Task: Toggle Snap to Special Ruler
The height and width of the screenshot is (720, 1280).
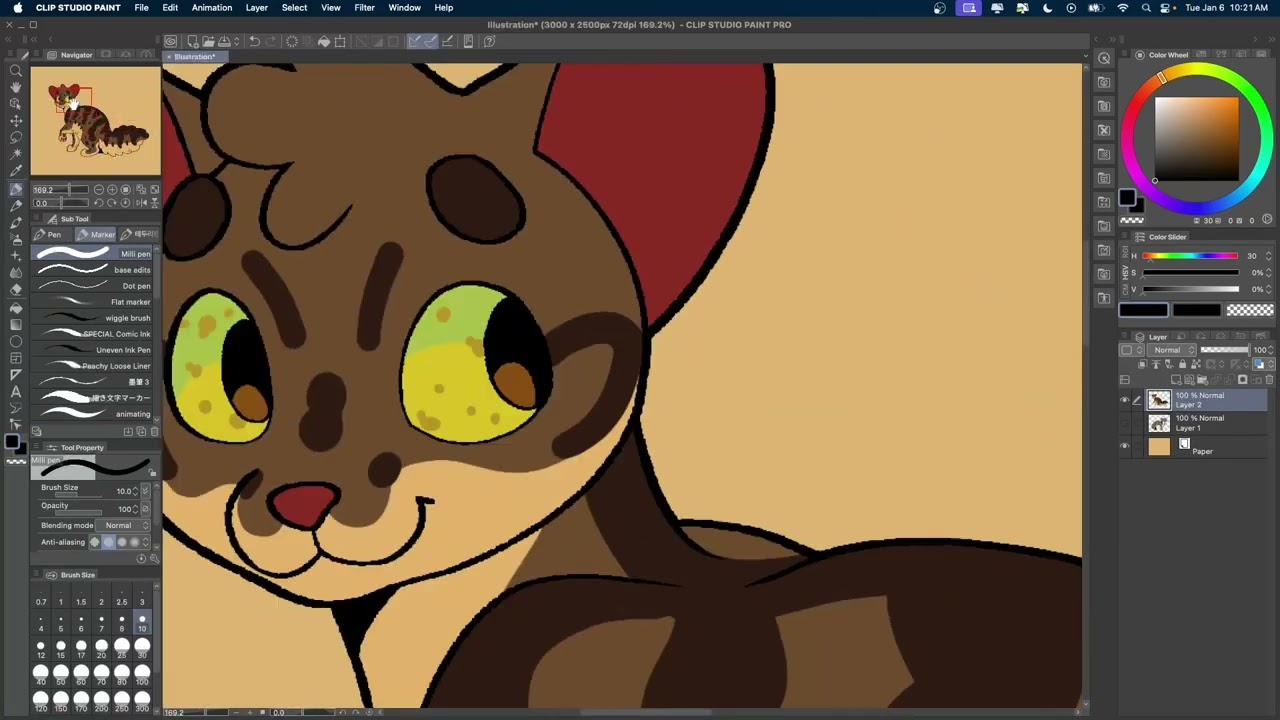Action: pyautogui.click(x=430, y=41)
